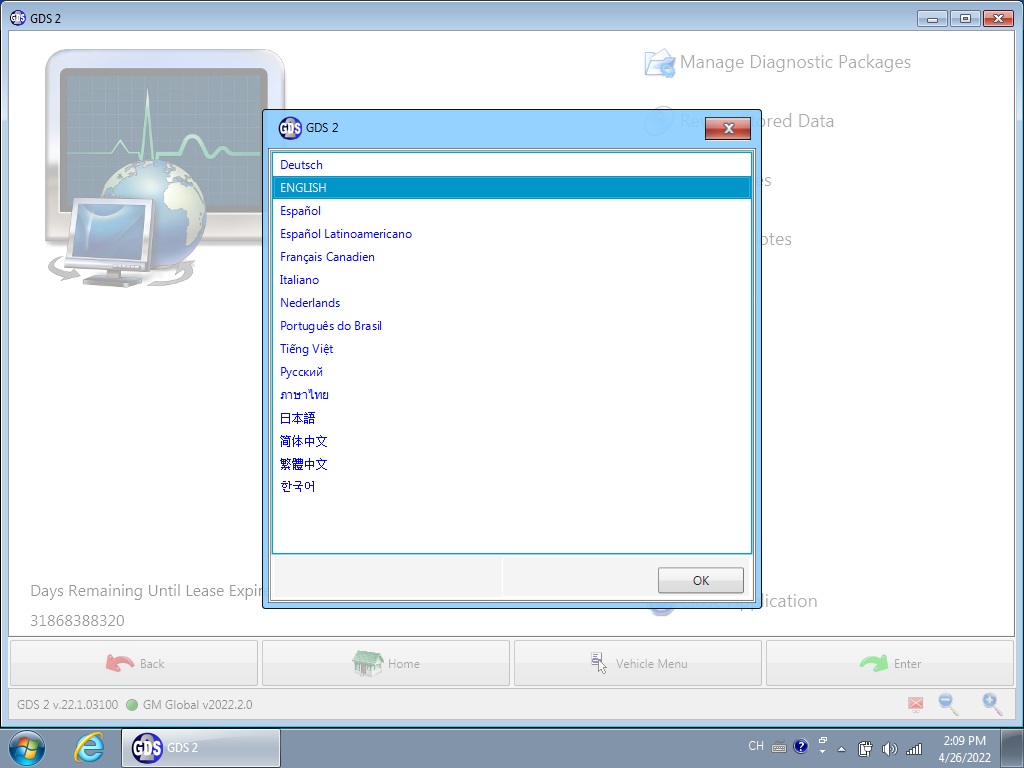Click the volume speaker icon in tray
The image size is (1024, 768).
890,748
